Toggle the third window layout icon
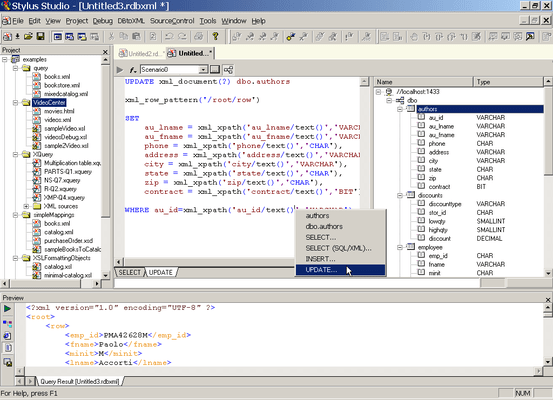 [x=82, y=36]
